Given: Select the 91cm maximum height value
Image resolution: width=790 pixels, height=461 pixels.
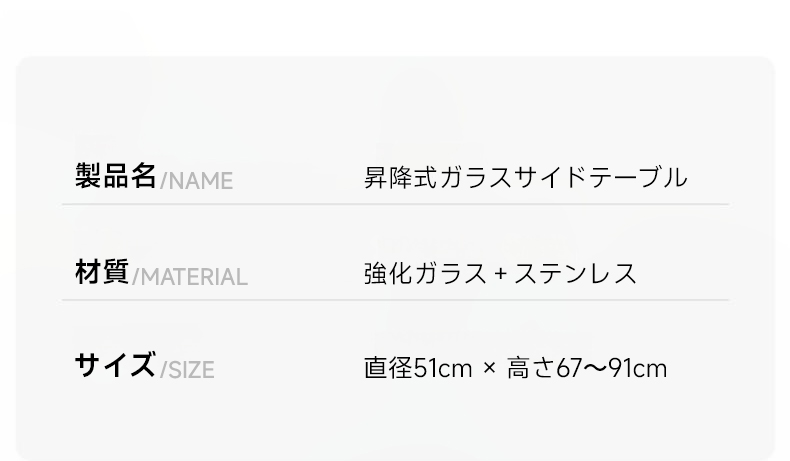Looking at the screenshot, I should 638,368.
